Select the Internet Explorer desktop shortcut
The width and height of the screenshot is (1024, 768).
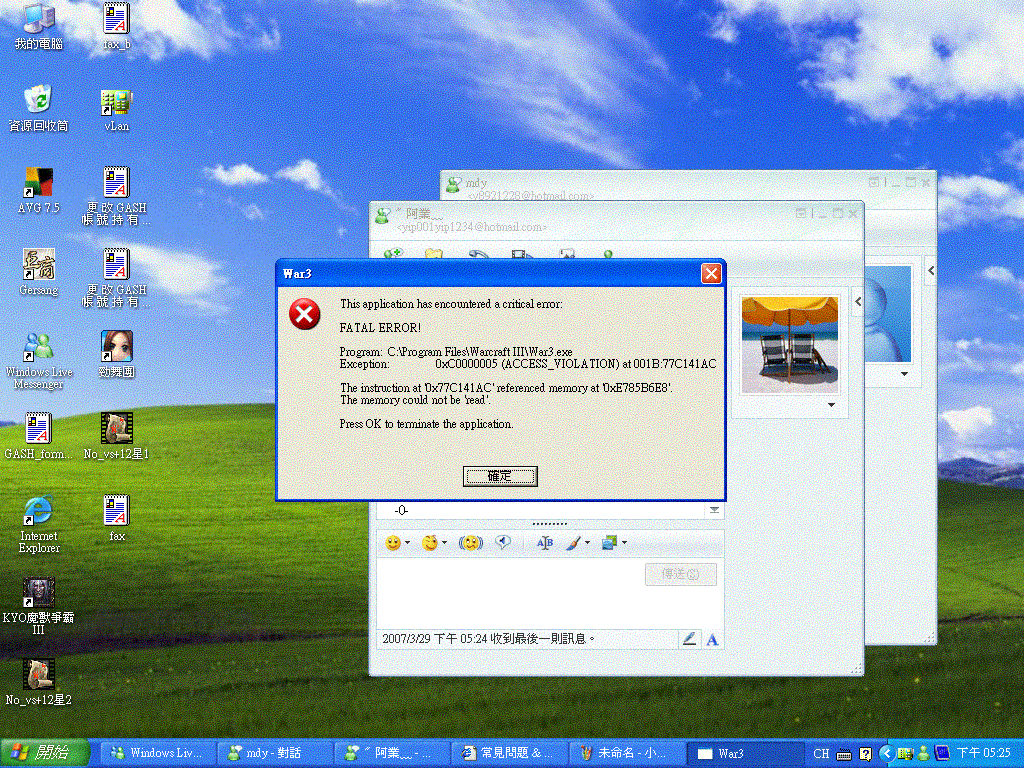click(39, 524)
